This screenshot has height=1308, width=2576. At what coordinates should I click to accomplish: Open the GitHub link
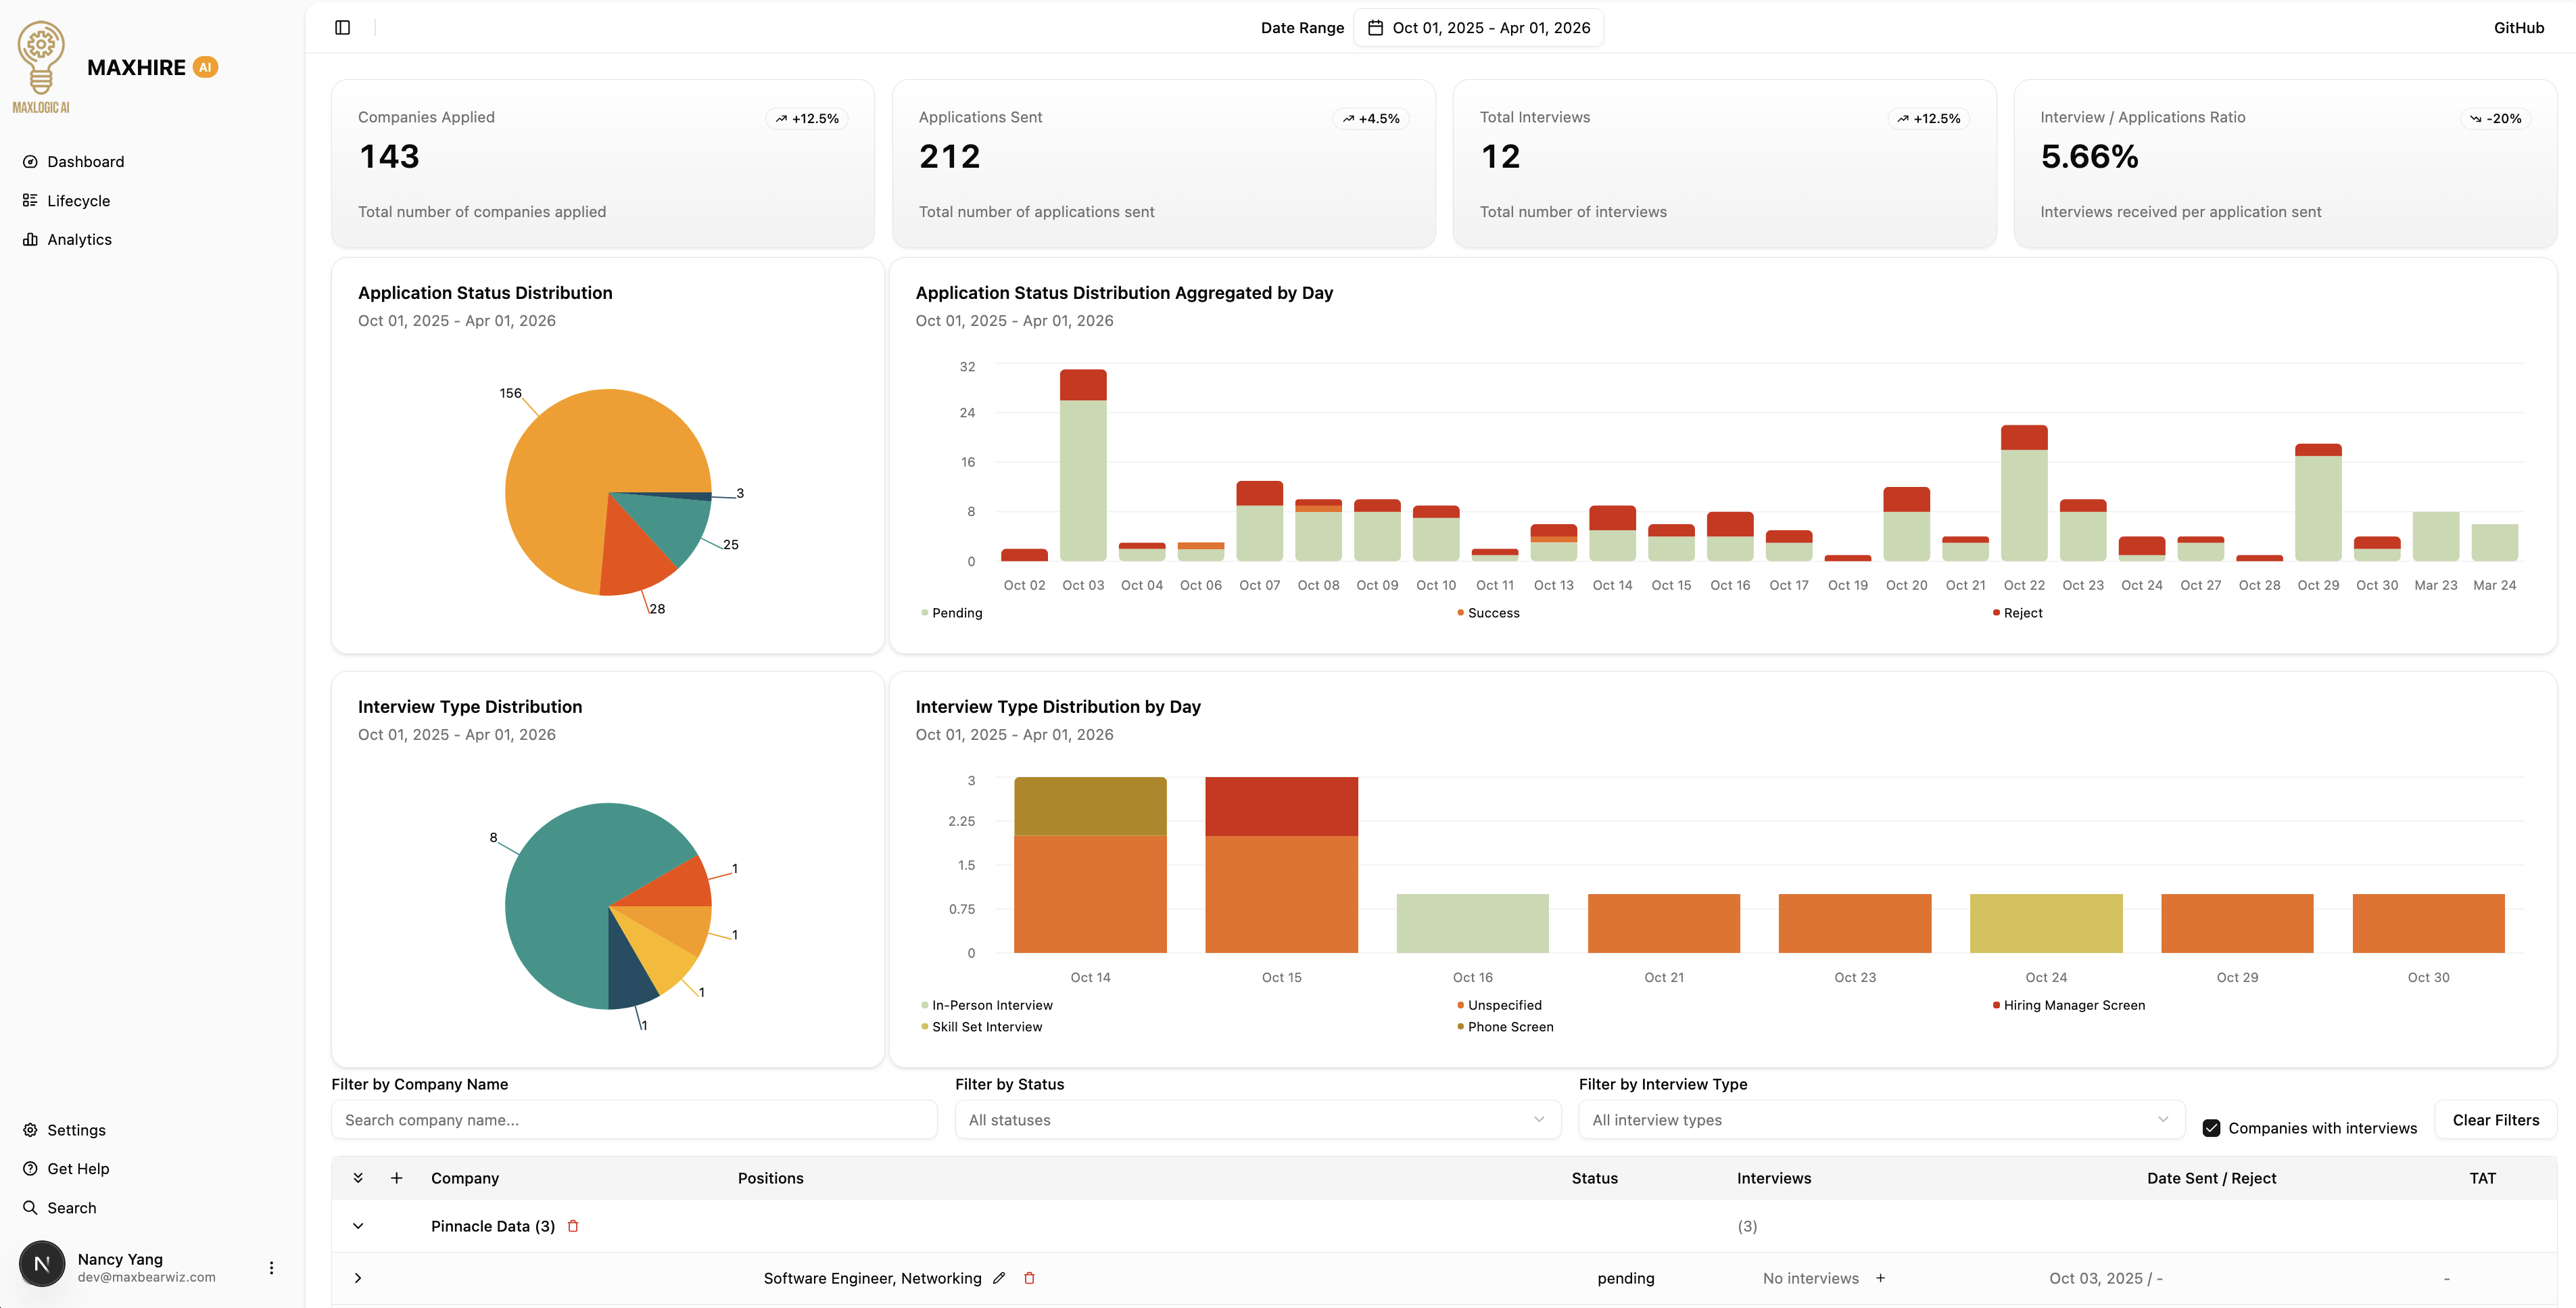click(x=2518, y=27)
